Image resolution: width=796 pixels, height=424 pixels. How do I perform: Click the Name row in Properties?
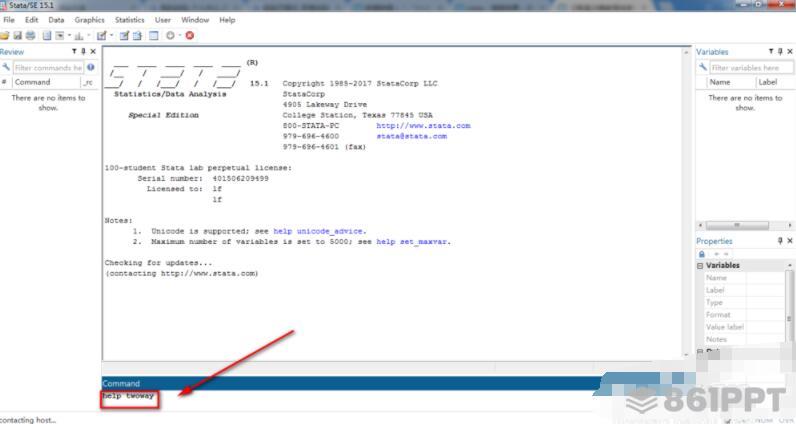tap(745, 278)
